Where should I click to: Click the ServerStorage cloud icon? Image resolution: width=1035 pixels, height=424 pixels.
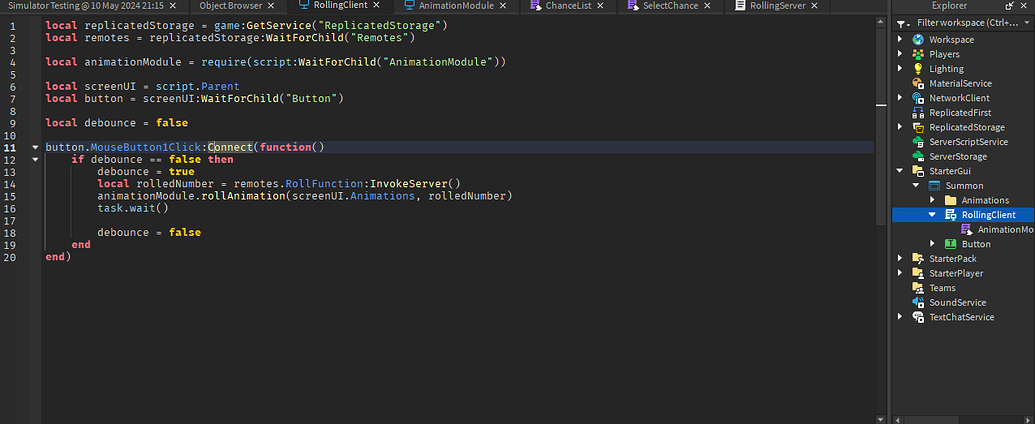[918, 157]
